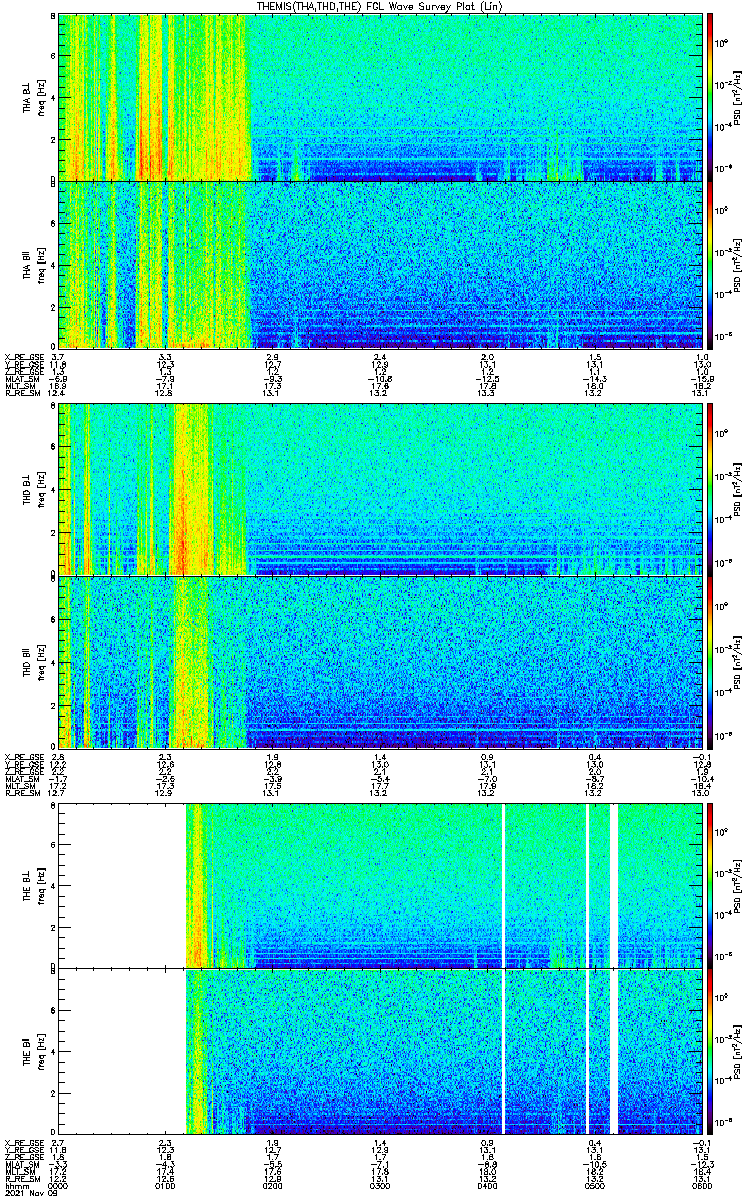Click the R_RE_SM row label below THE panels
Viewport: 750px width, 1200px height.
(22, 1177)
